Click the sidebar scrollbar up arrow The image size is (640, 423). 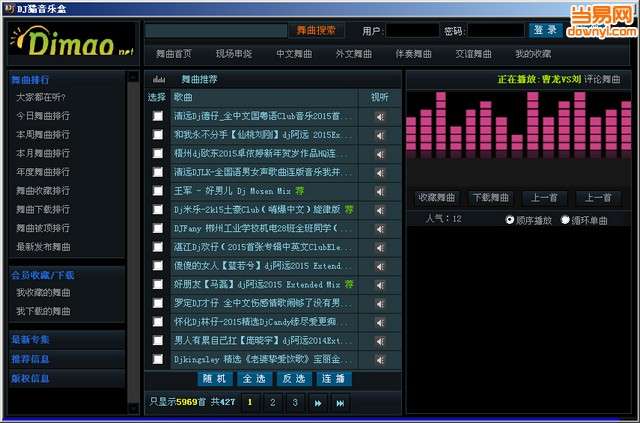133,76
